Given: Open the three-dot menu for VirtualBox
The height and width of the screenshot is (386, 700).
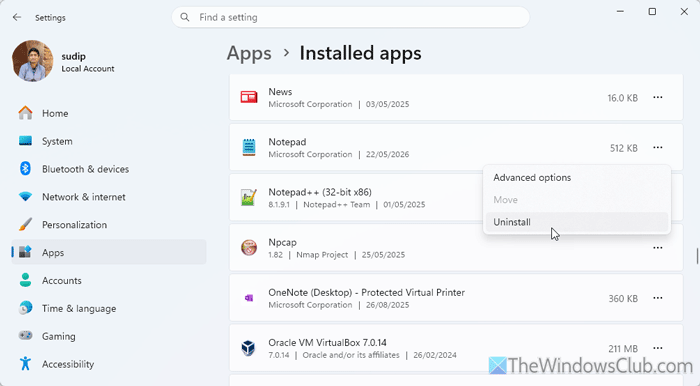Looking at the screenshot, I should pos(658,348).
